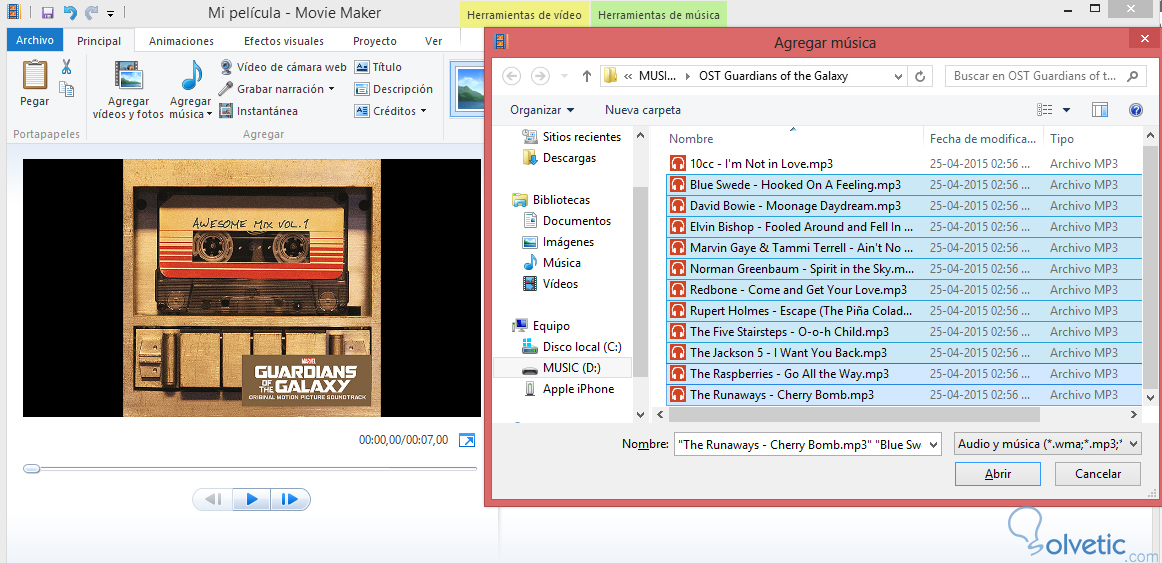Open recent locations dropdown arrow
This screenshot has width=1162, height=563.
pyautogui.click(x=564, y=76)
